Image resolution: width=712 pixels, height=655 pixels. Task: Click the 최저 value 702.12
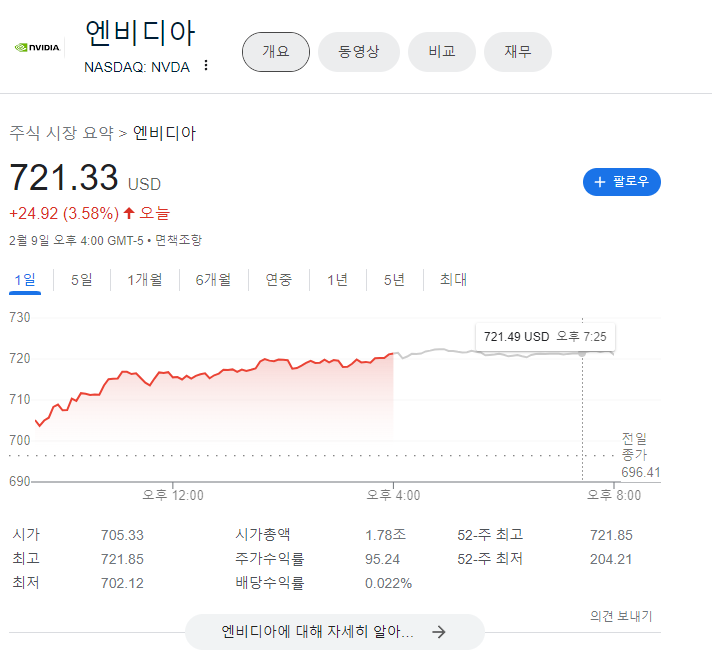(122, 583)
